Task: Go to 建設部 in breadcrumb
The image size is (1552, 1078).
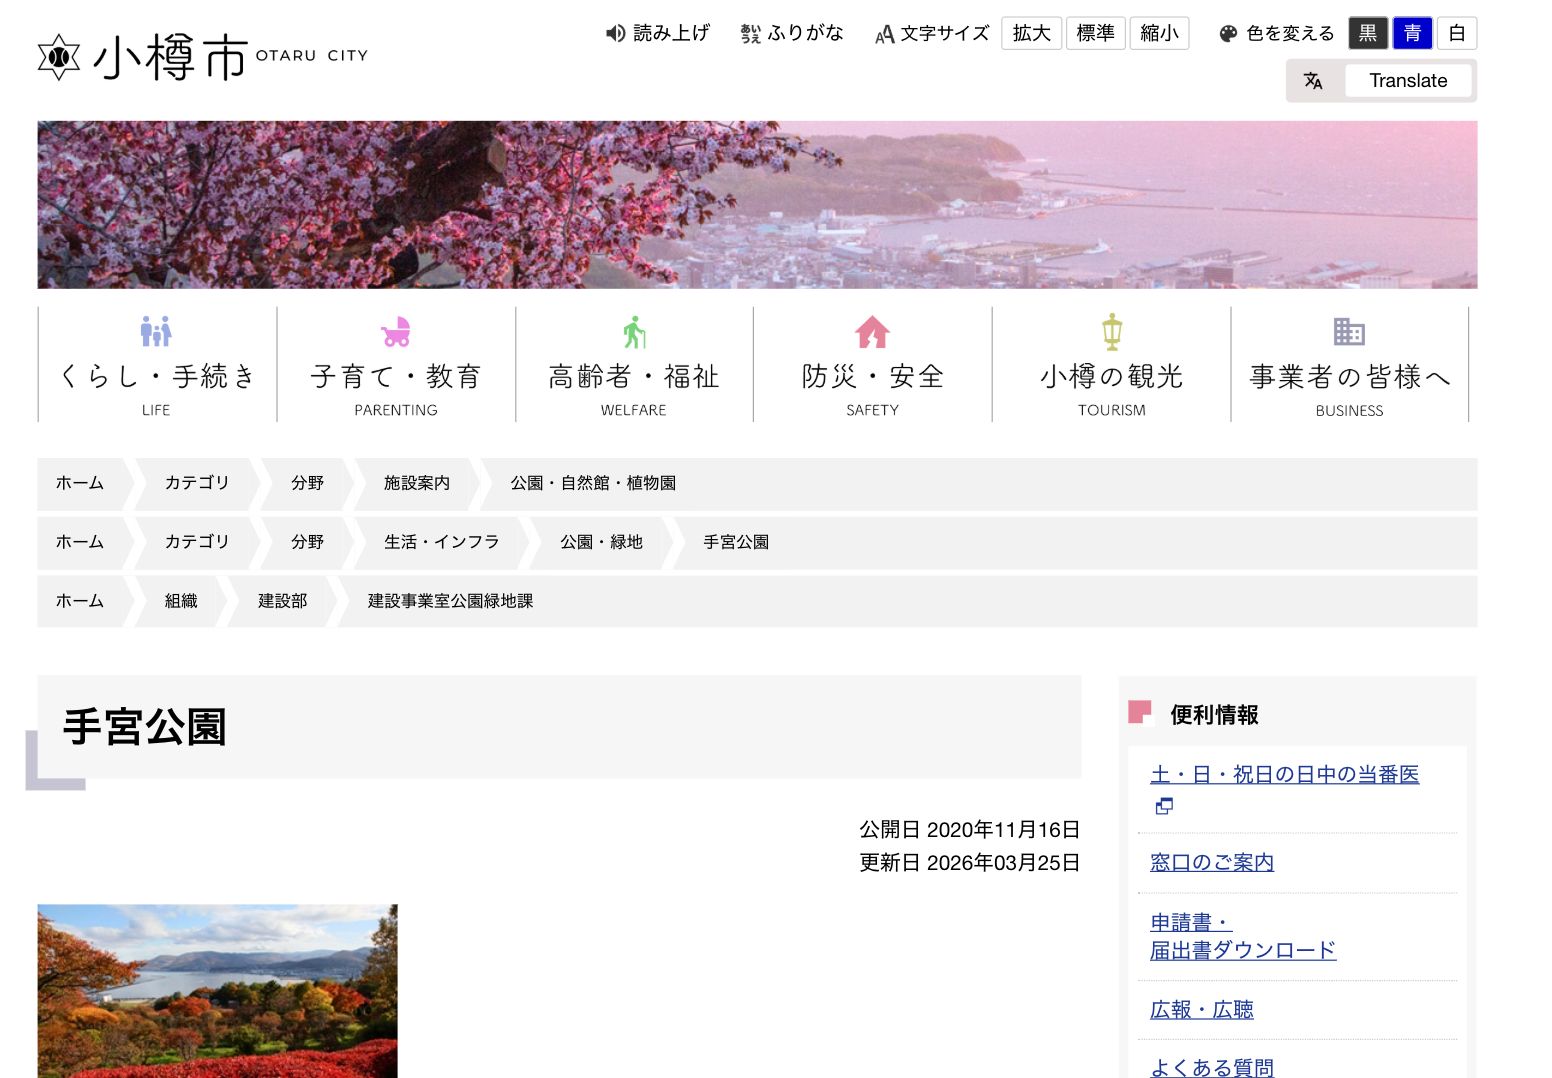Action: 282,601
